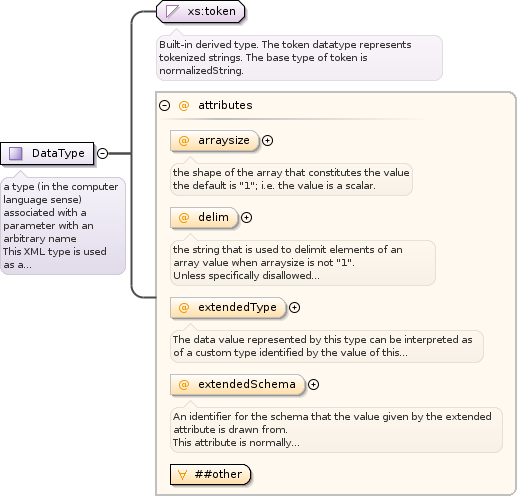Click the xs:token triangle type icon
This screenshot has width=518, height=497.
(173, 12)
